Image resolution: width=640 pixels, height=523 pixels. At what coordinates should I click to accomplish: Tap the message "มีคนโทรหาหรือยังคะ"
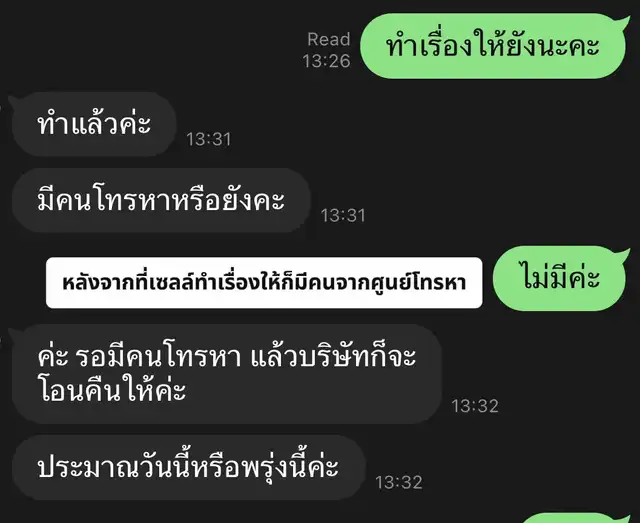click(161, 200)
